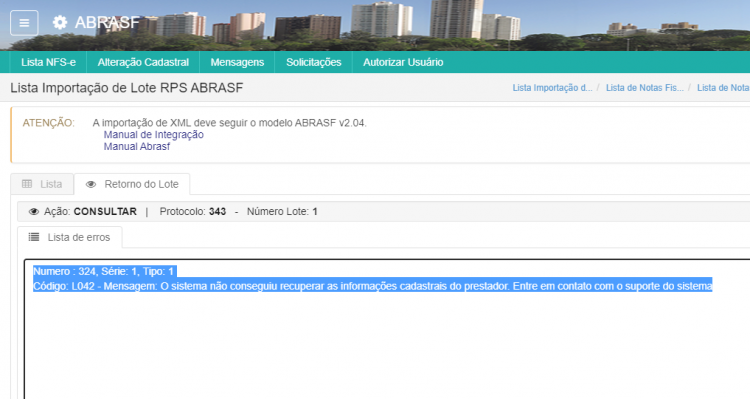This screenshot has height=399, width=750.
Task: Follow the Lista Importação d... breadcrumb
Action: point(552,88)
